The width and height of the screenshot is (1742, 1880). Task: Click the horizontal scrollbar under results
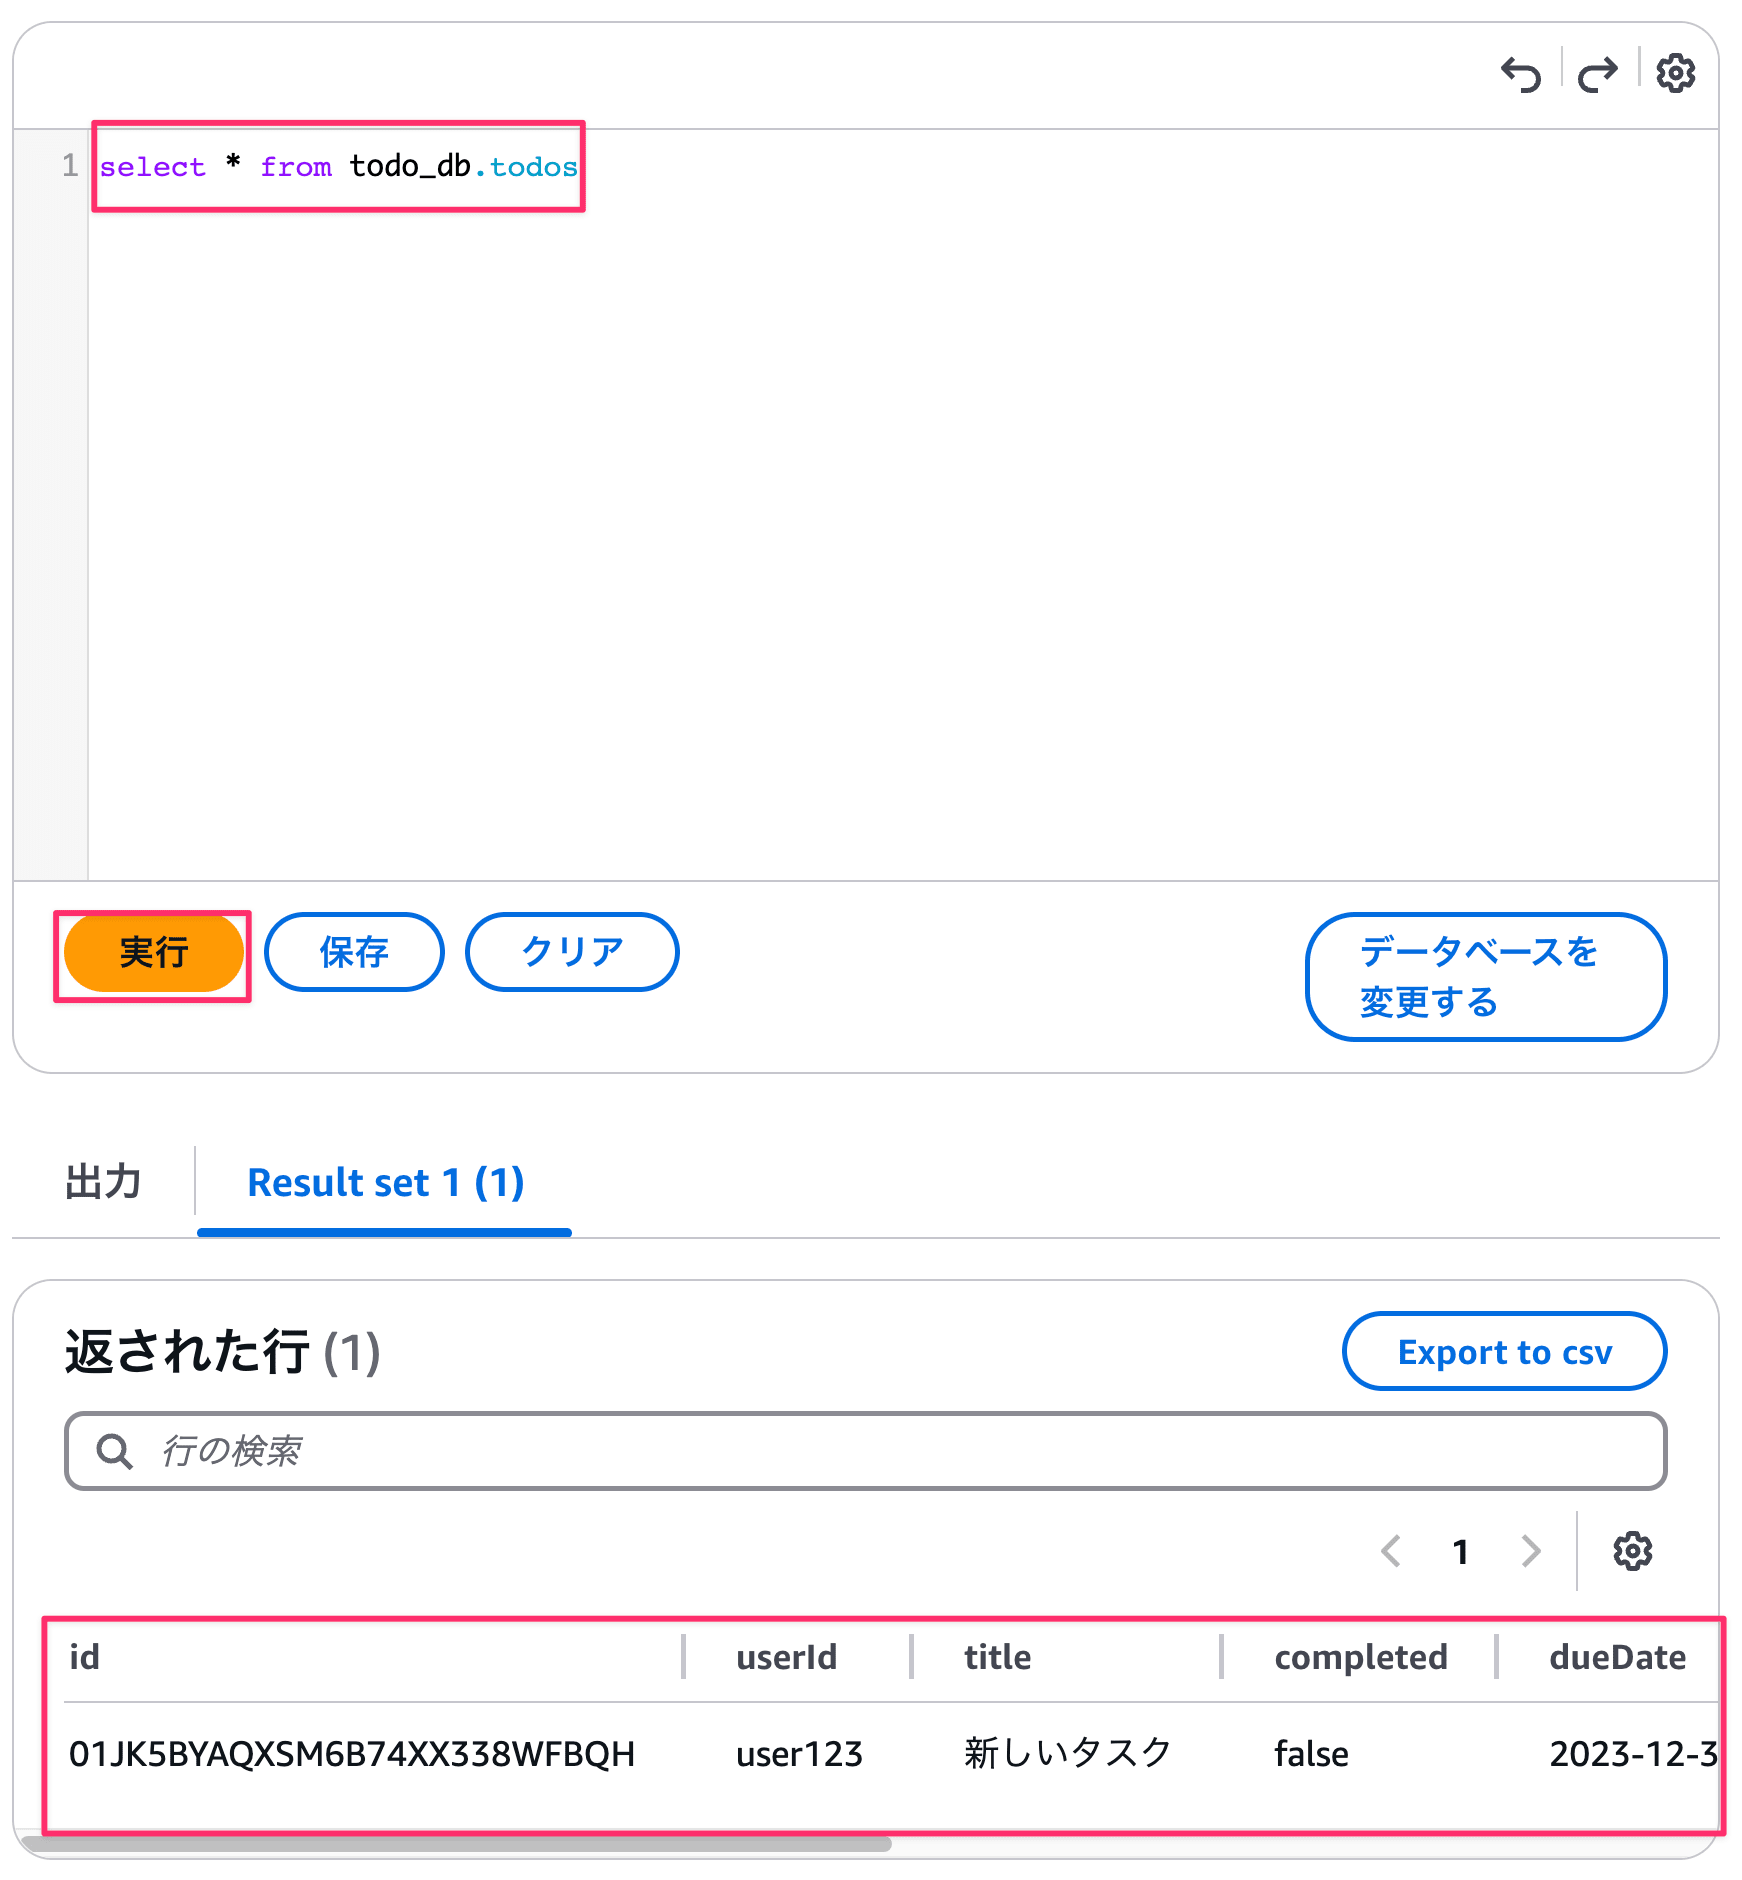(455, 1843)
